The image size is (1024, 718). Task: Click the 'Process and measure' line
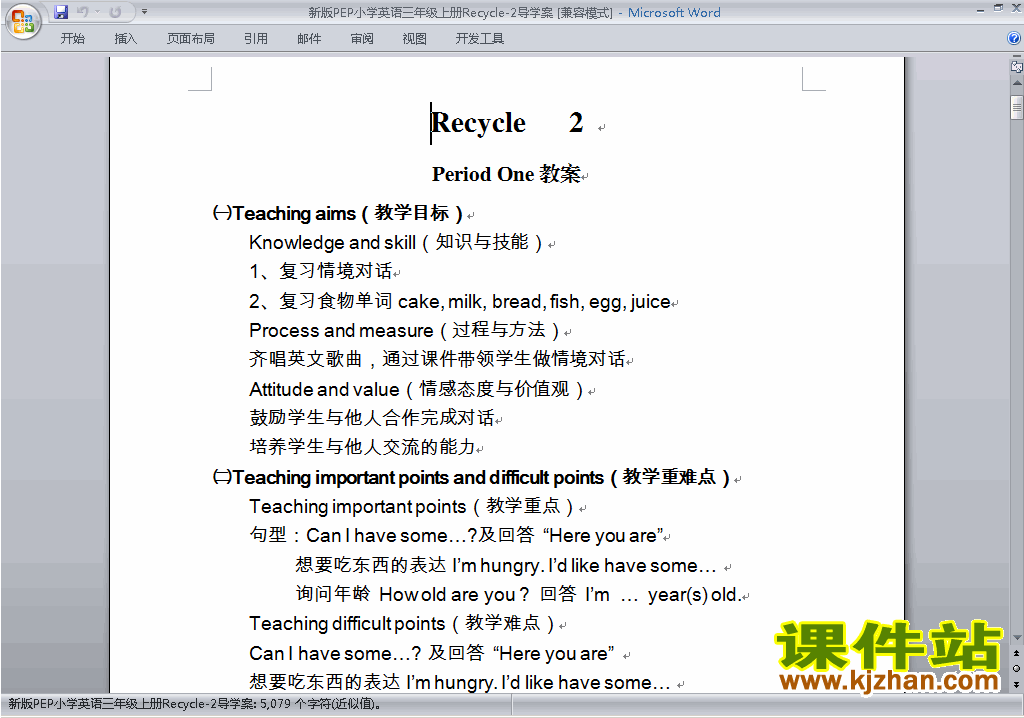(404, 330)
